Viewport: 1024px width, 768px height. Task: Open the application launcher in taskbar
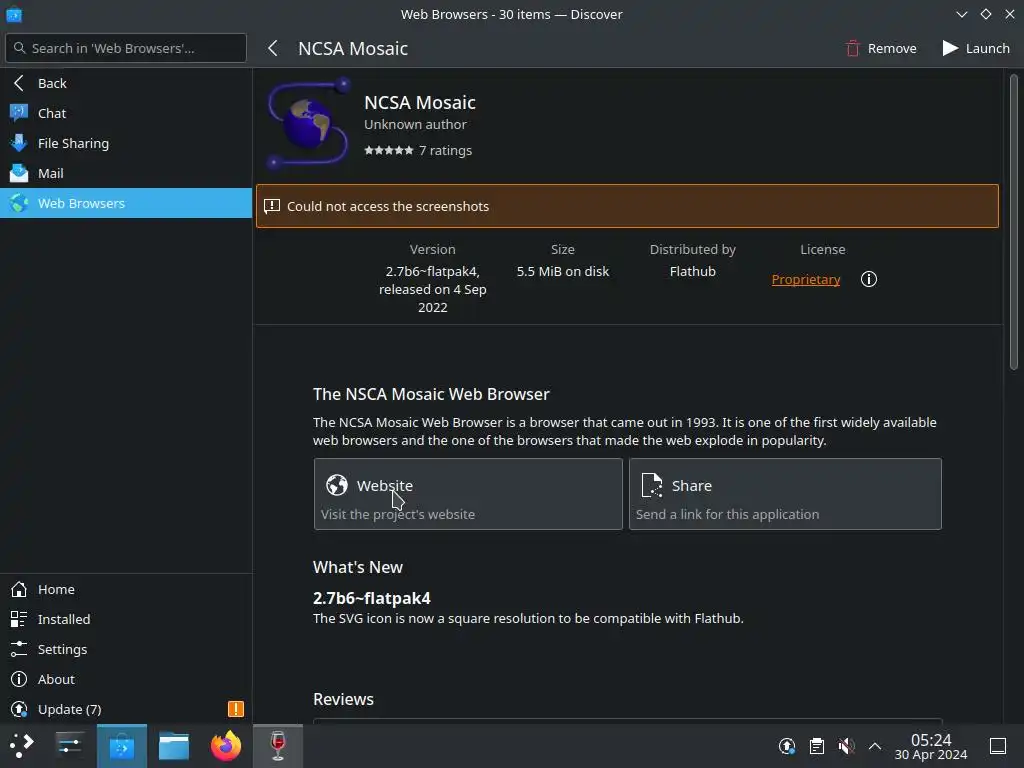(22, 746)
